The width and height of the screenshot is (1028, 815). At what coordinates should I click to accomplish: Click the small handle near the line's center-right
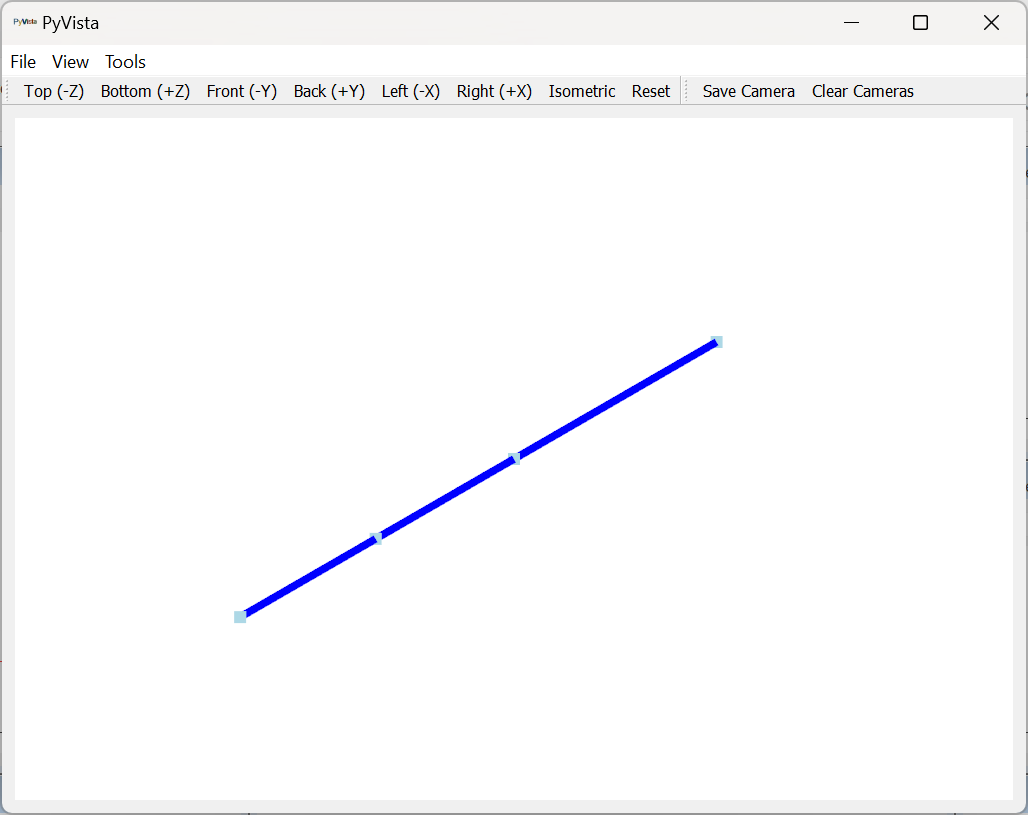515,457
